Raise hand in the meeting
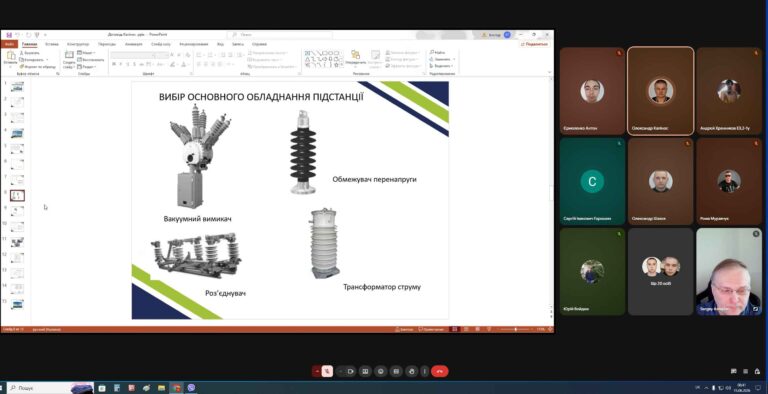Viewport: 768px width, 394px height. [411, 371]
